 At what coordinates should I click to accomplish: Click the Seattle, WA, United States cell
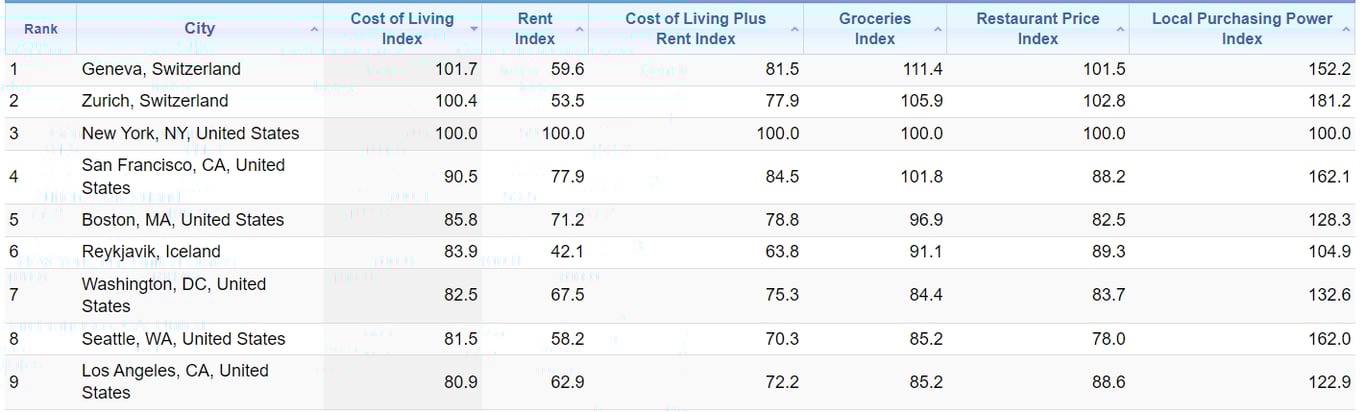click(183, 339)
